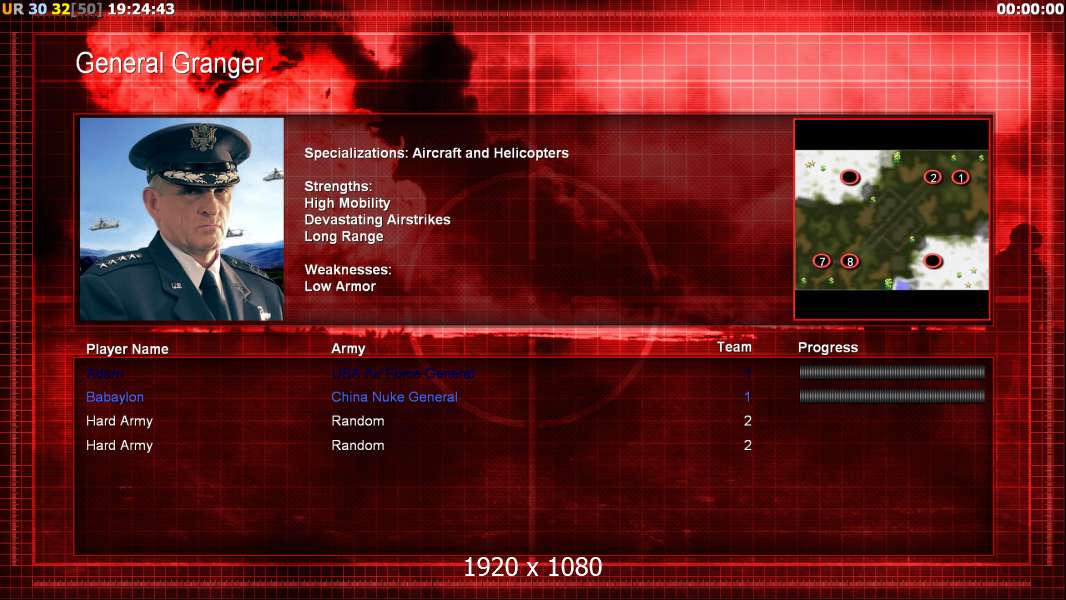The image size is (1066, 600).
Task: Click the 'Team' column header
Action: [x=734, y=347]
